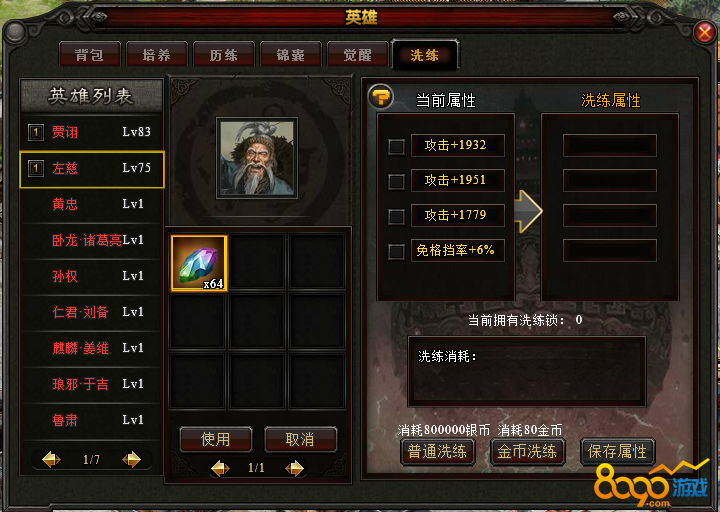Open the 培养 tab
Image resolution: width=720 pixels, height=512 pixels.
pos(157,55)
